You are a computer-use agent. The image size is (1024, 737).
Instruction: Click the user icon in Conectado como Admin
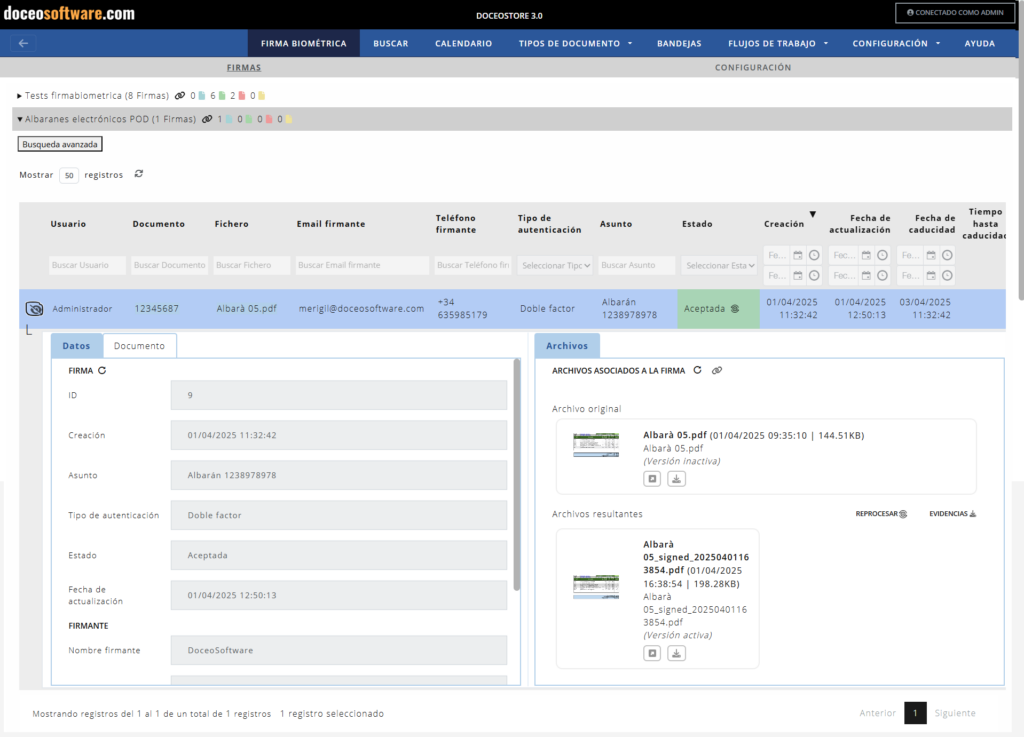tap(910, 12)
